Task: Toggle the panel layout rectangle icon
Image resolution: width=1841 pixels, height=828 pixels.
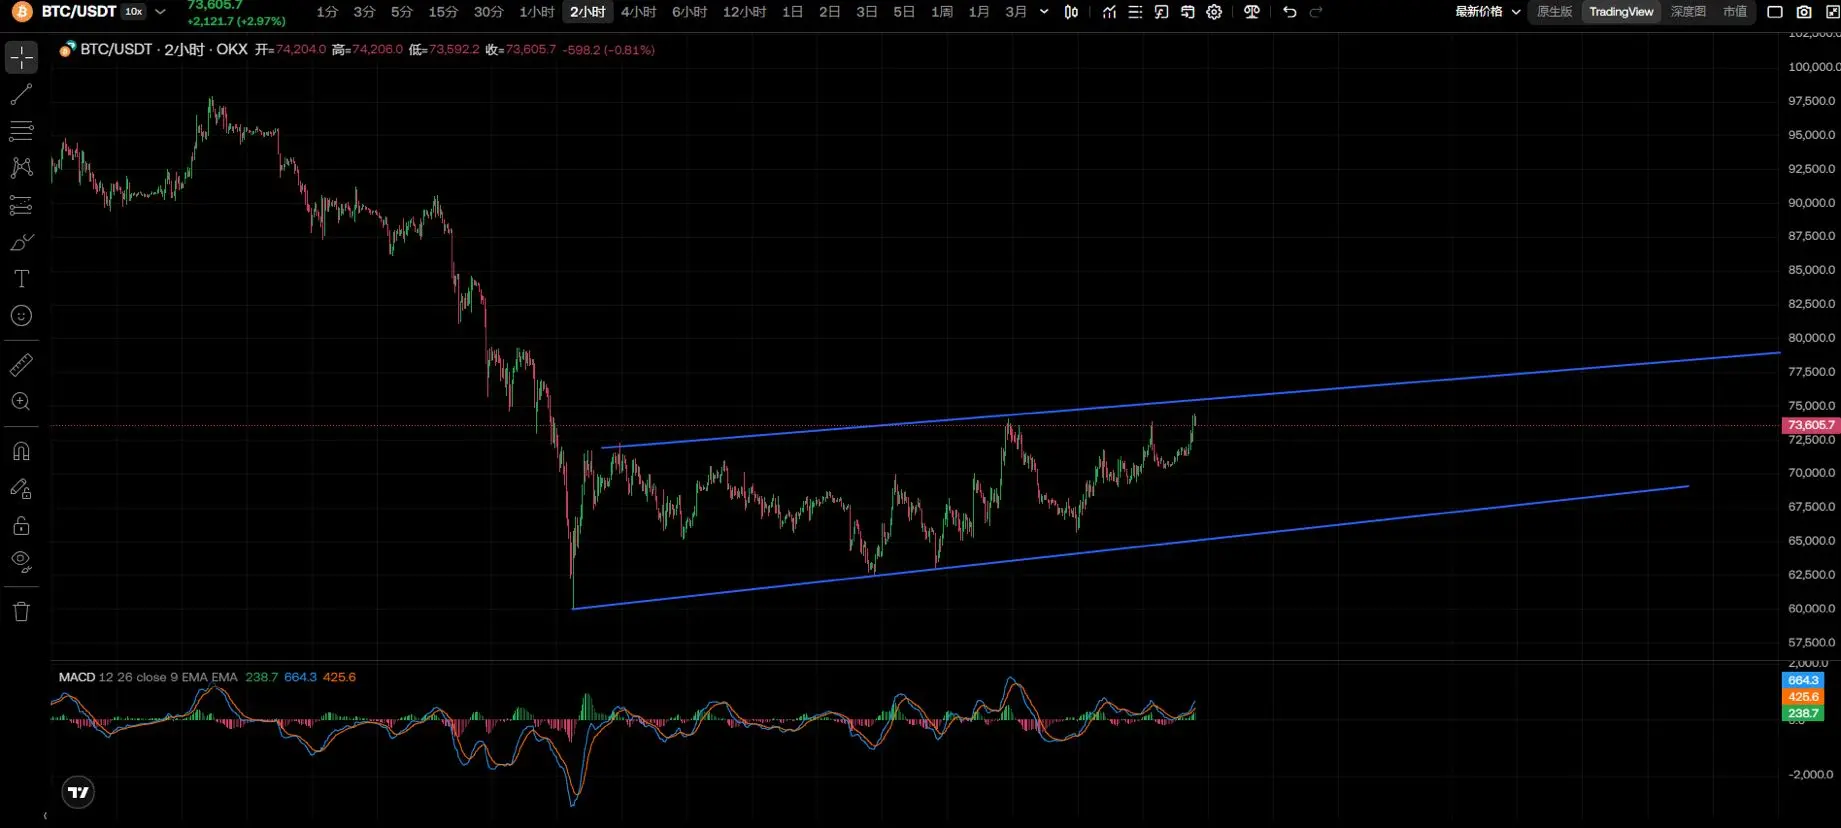Action: [1775, 12]
